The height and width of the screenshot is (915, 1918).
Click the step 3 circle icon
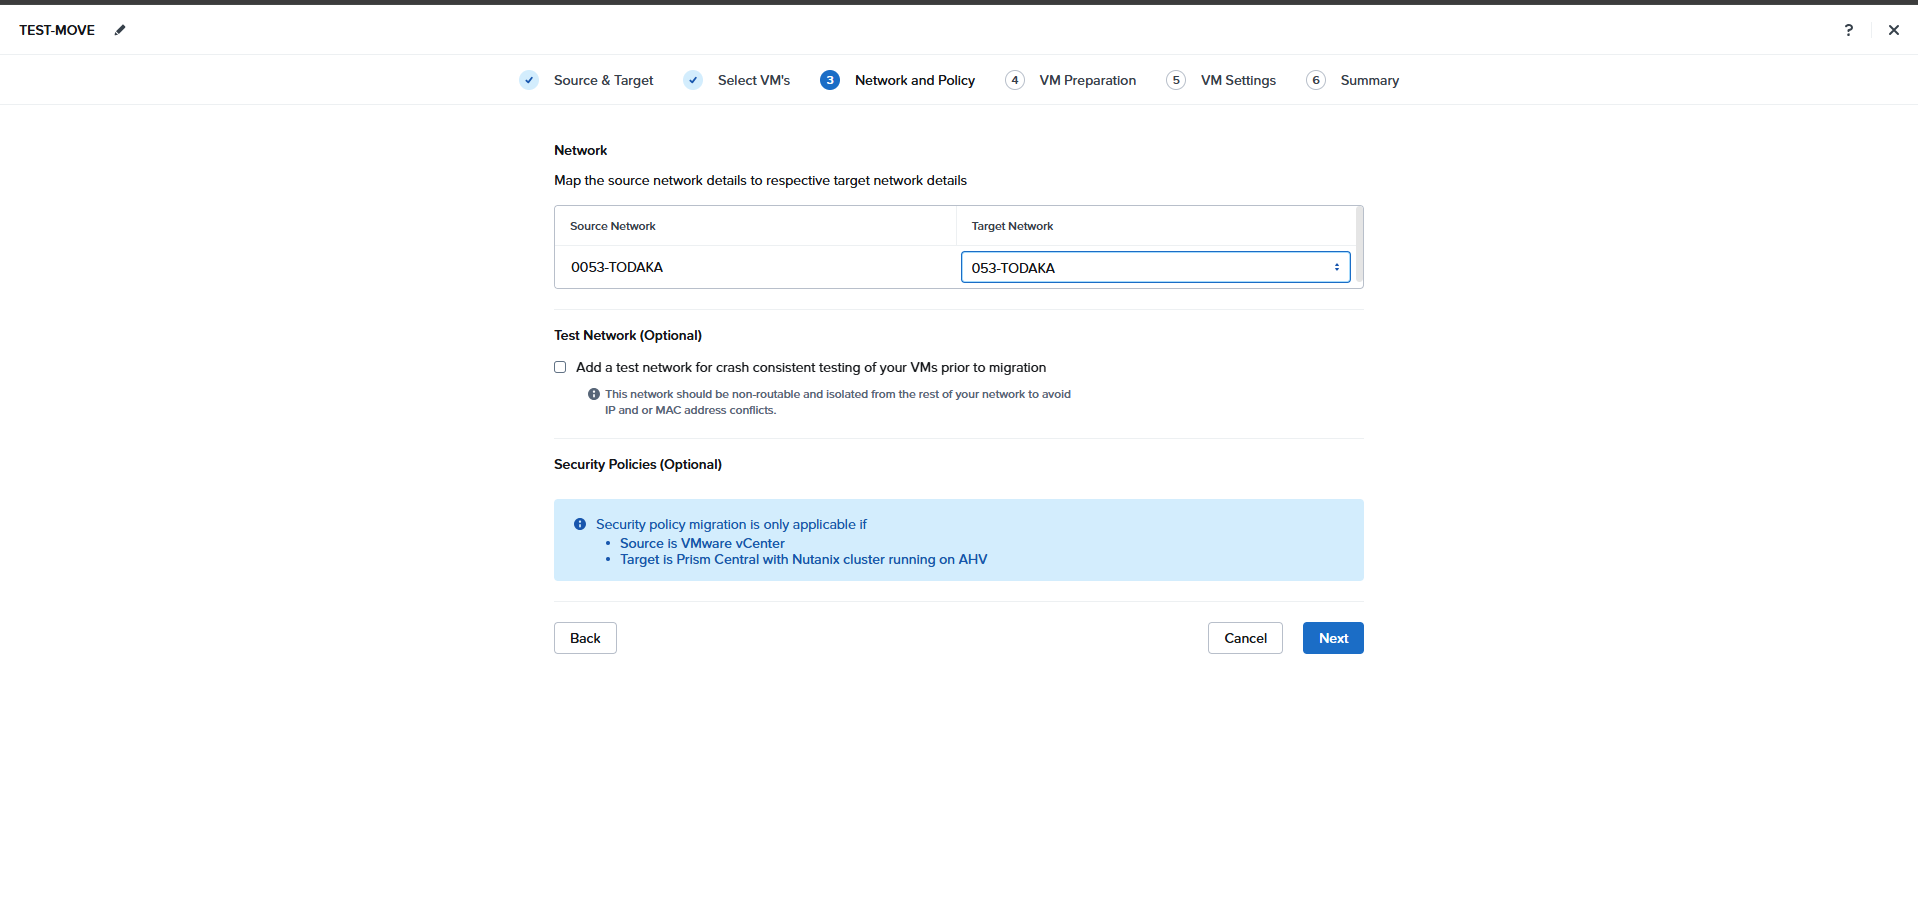tap(830, 80)
